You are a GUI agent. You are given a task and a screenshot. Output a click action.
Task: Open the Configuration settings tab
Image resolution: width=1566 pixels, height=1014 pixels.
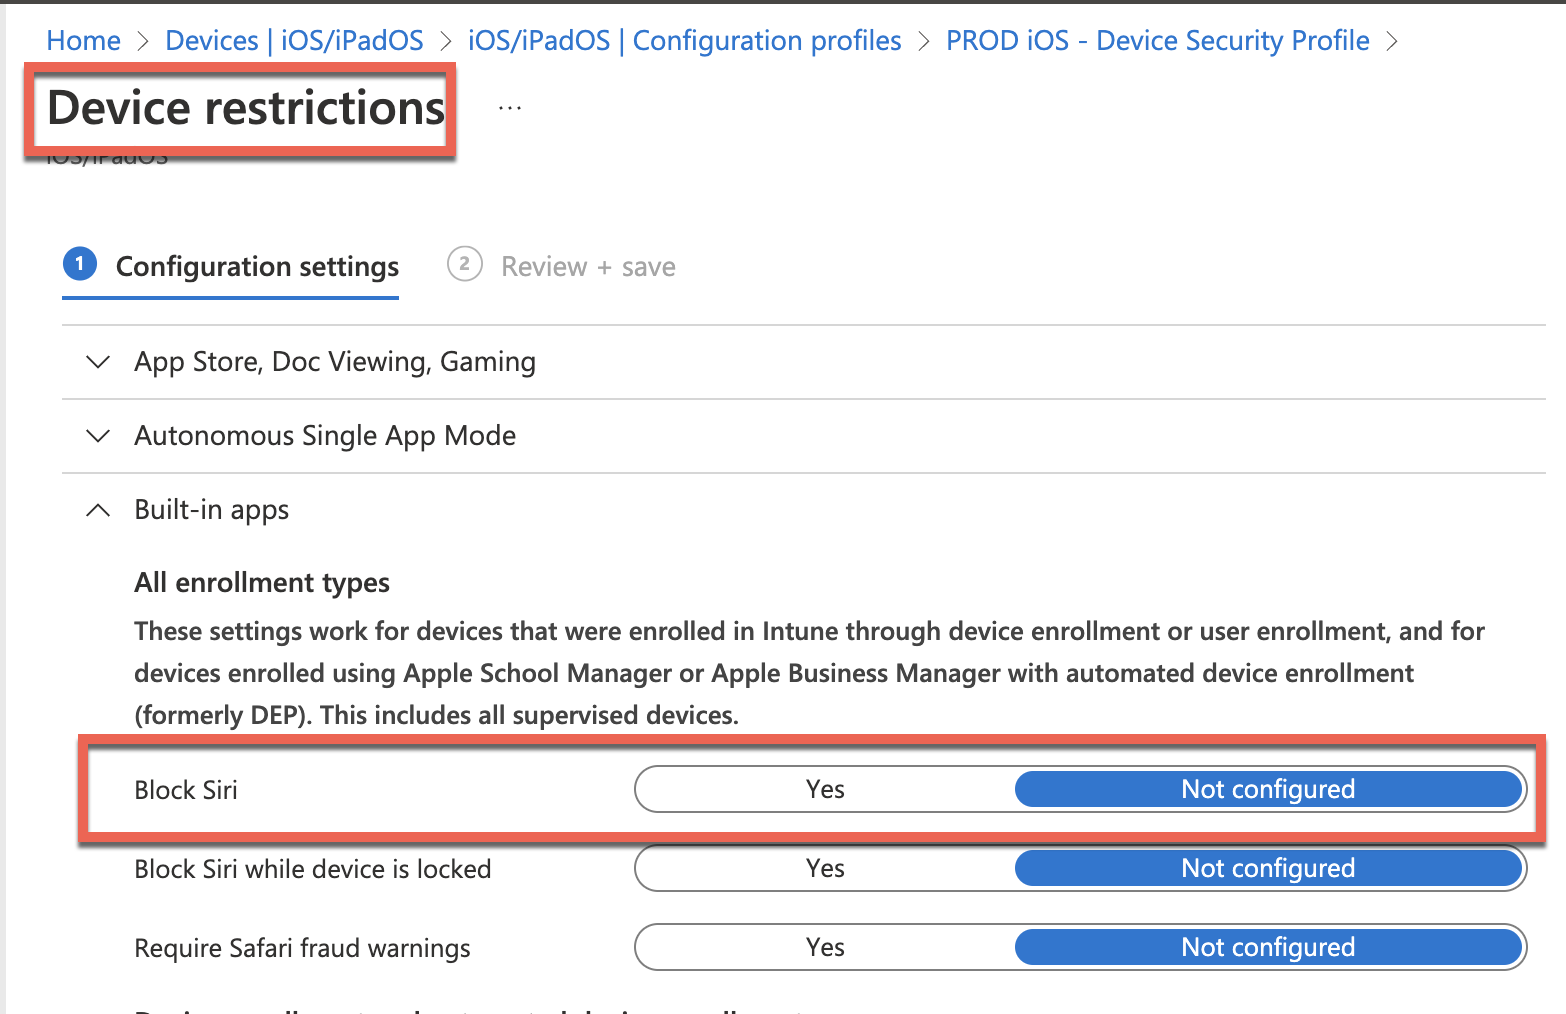[257, 267]
